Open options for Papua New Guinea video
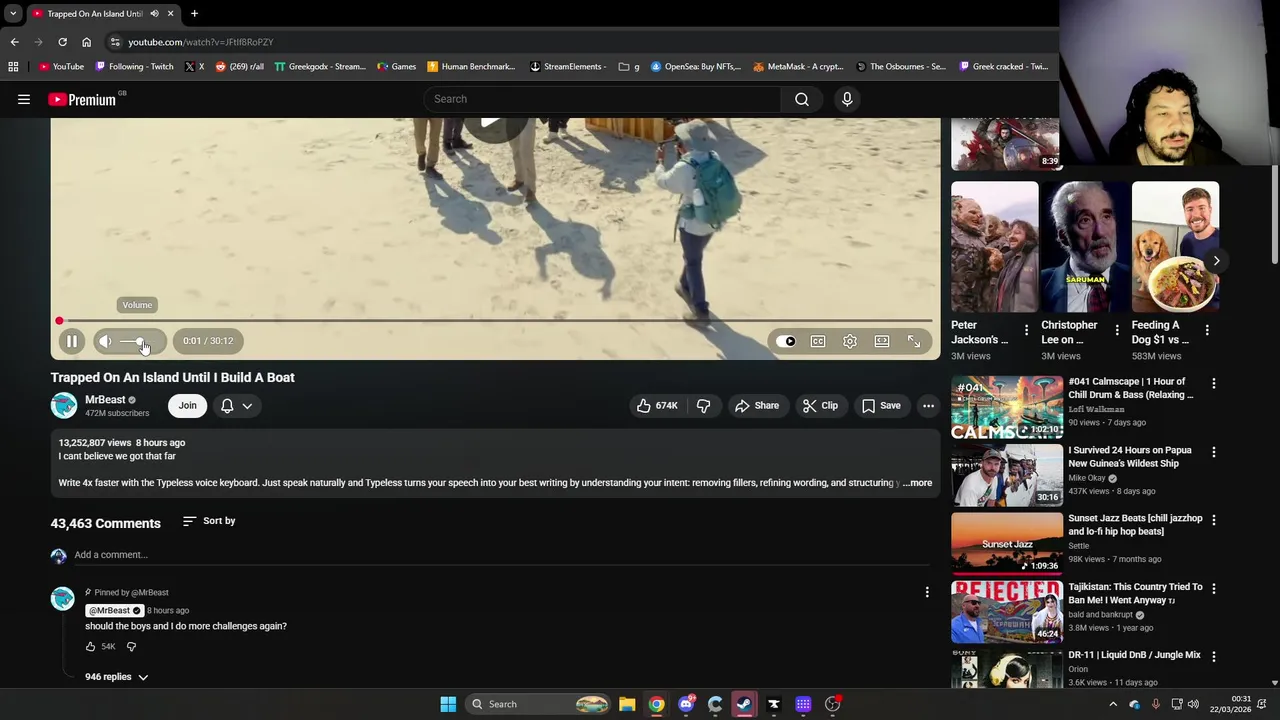Image resolution: width=1280 pixels, height=720 pixels. [1214, 452]
